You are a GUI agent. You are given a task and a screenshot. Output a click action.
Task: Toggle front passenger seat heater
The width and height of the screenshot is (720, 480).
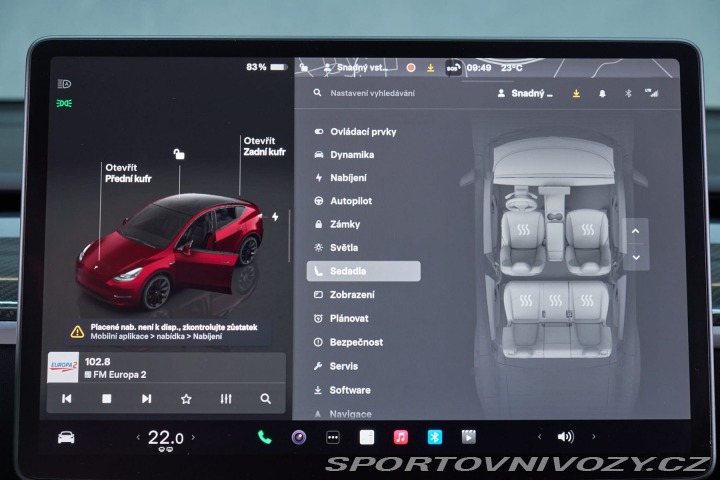(x=587, y=229)
